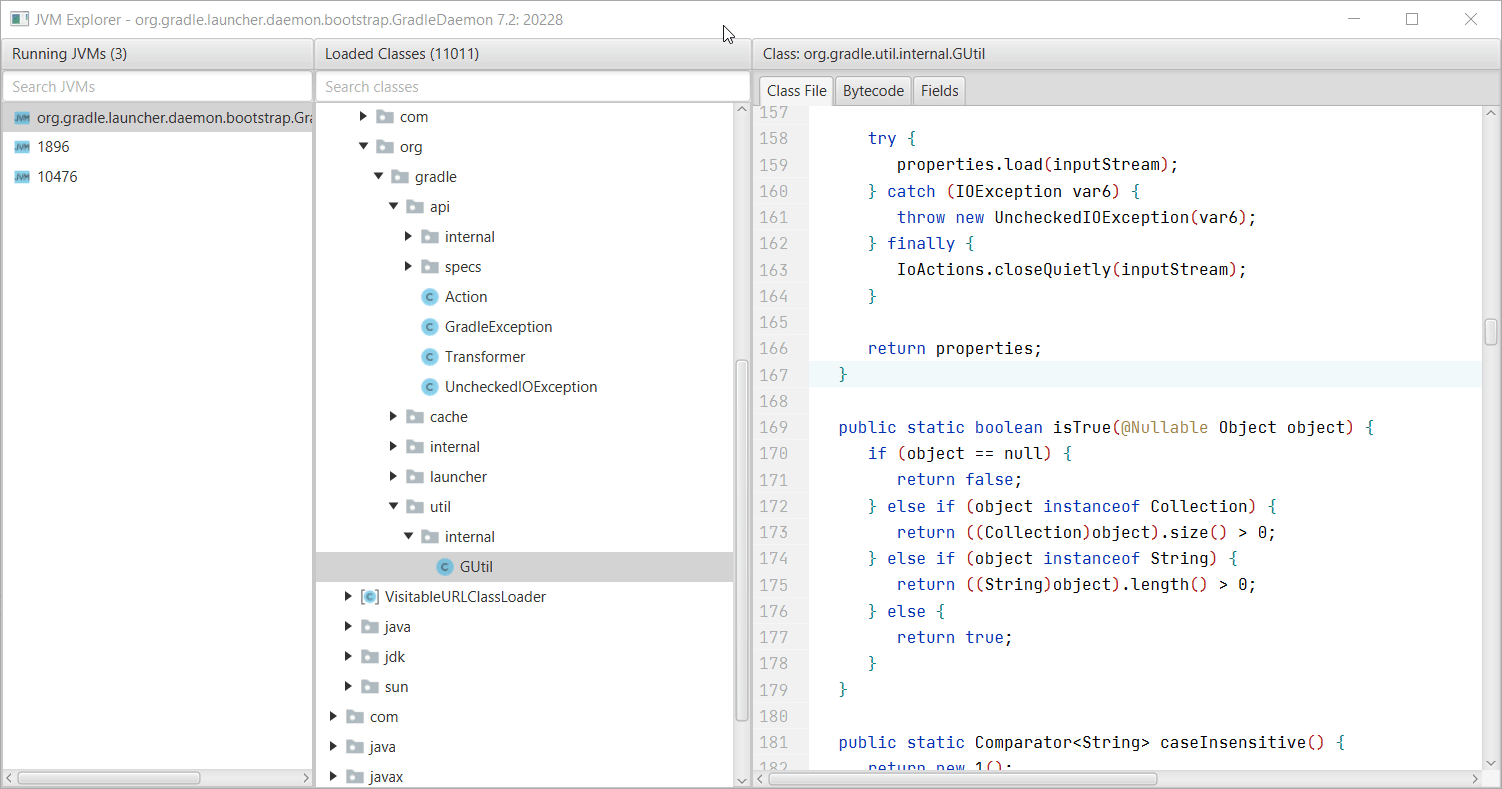Click the vertical scrollbar thumb in code view
Screen dimensions: 1502x789
coord(1490,332)
